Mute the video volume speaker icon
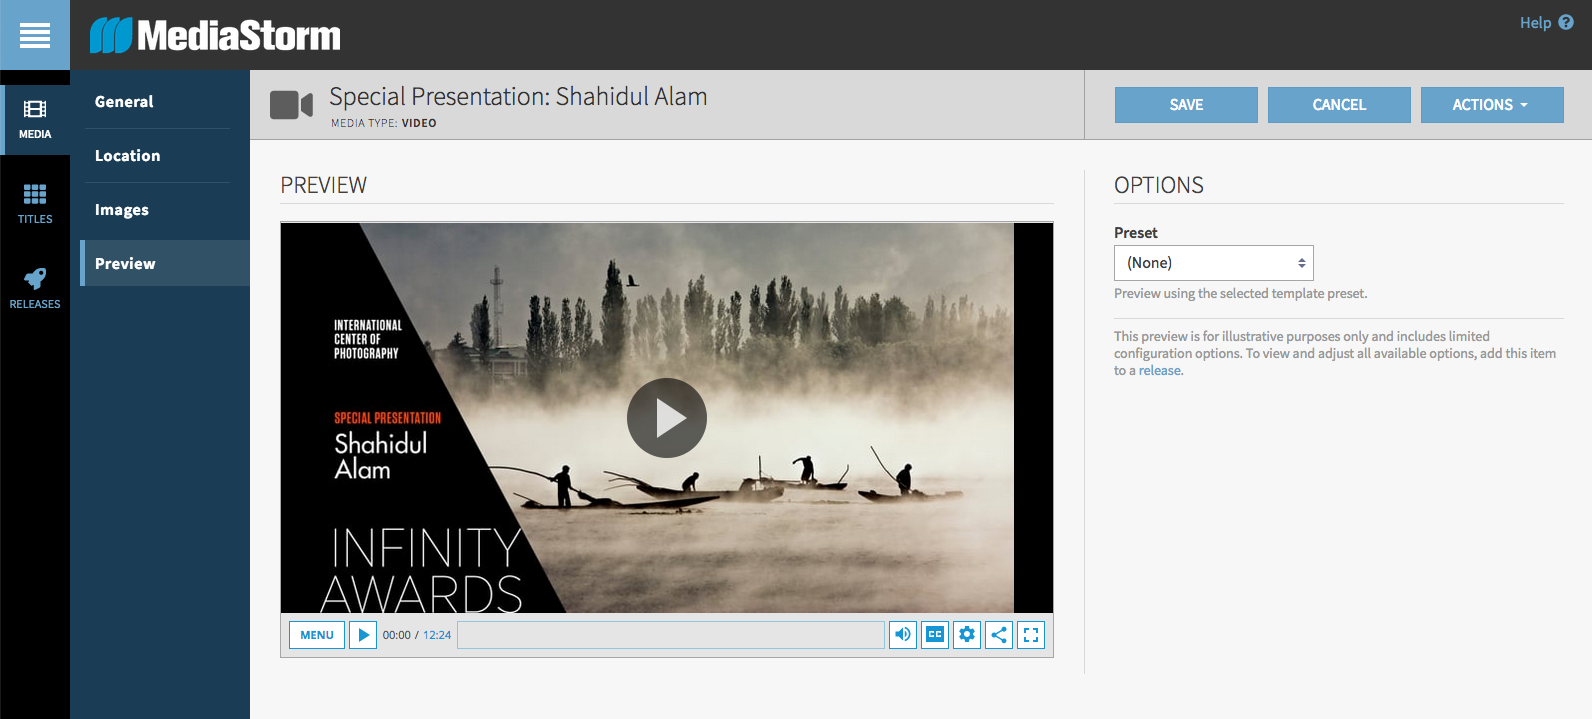The image size is (1592, 719). tap(903, 635)
